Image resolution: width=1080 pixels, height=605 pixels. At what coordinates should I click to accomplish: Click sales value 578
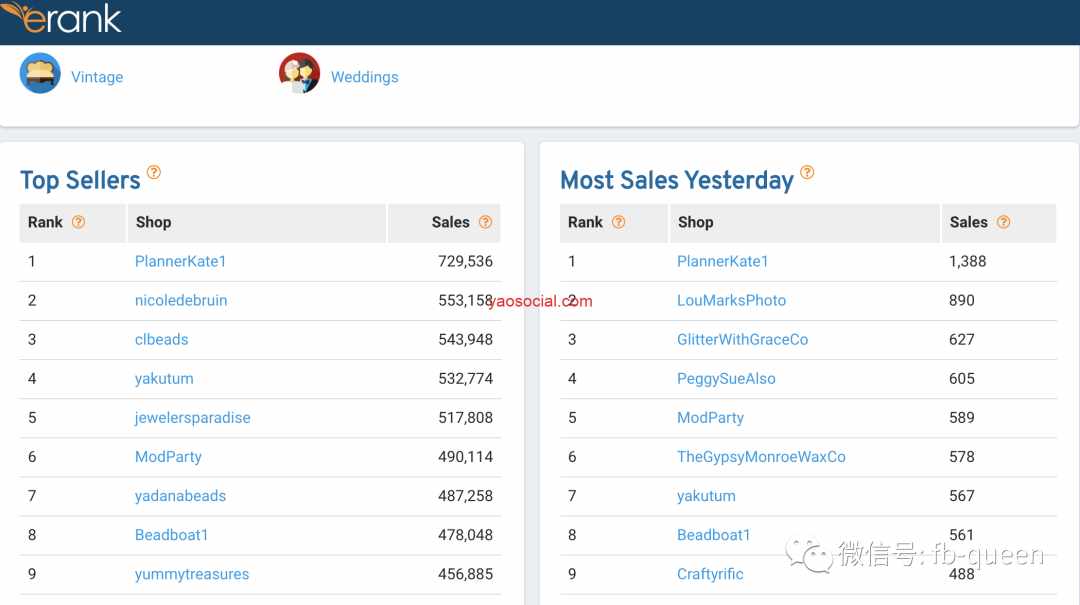pyautogui.click(x=962, y=457)
